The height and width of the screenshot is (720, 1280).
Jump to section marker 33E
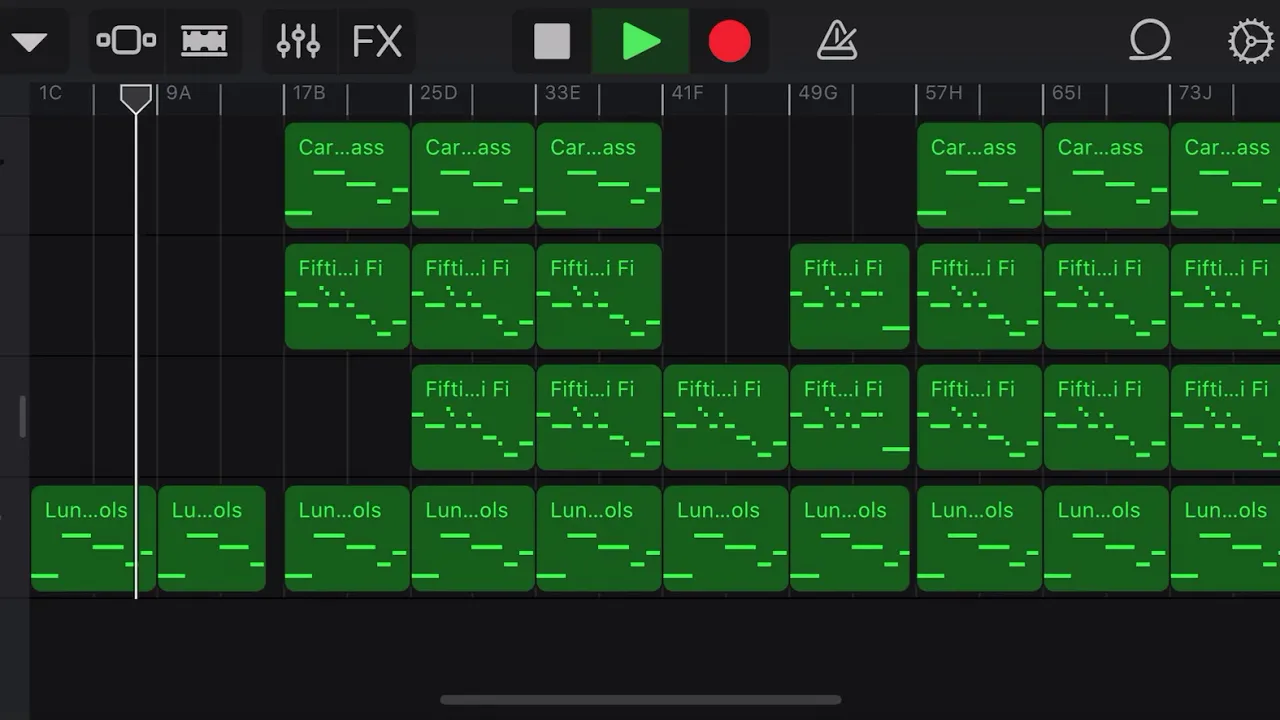click(x=563, y=93)
